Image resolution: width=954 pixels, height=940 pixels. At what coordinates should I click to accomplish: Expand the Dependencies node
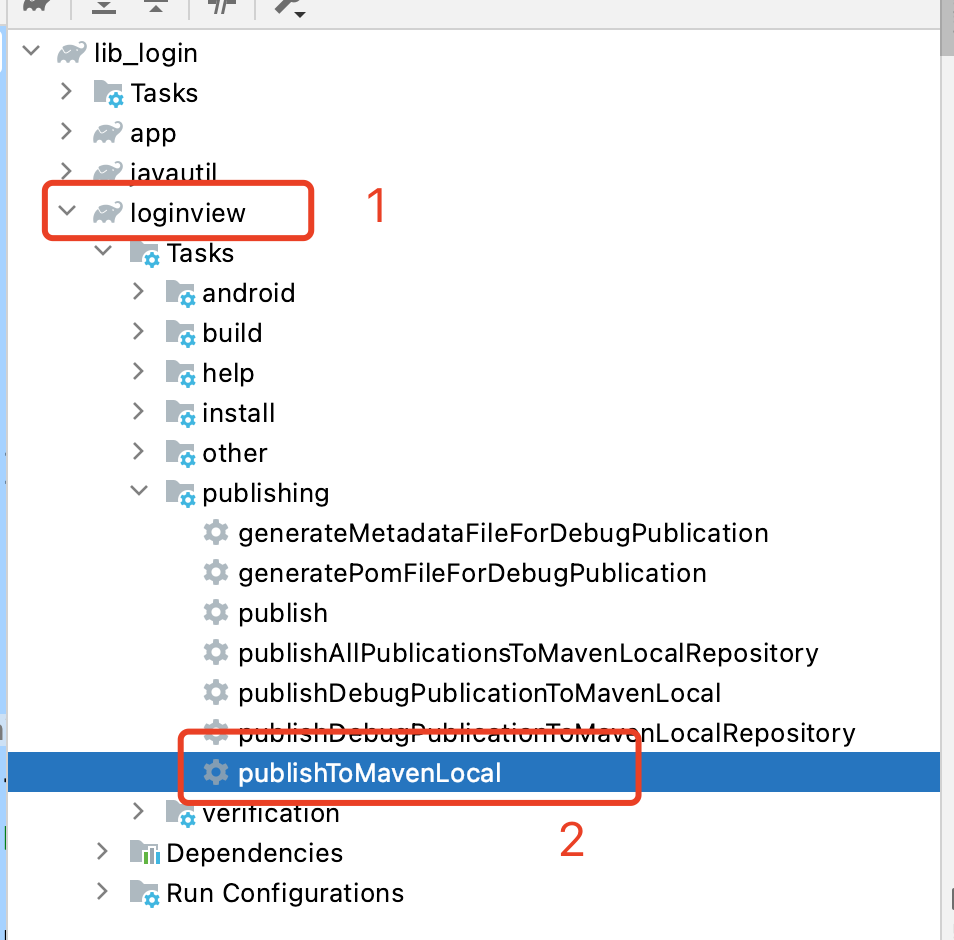pos(103,851)
